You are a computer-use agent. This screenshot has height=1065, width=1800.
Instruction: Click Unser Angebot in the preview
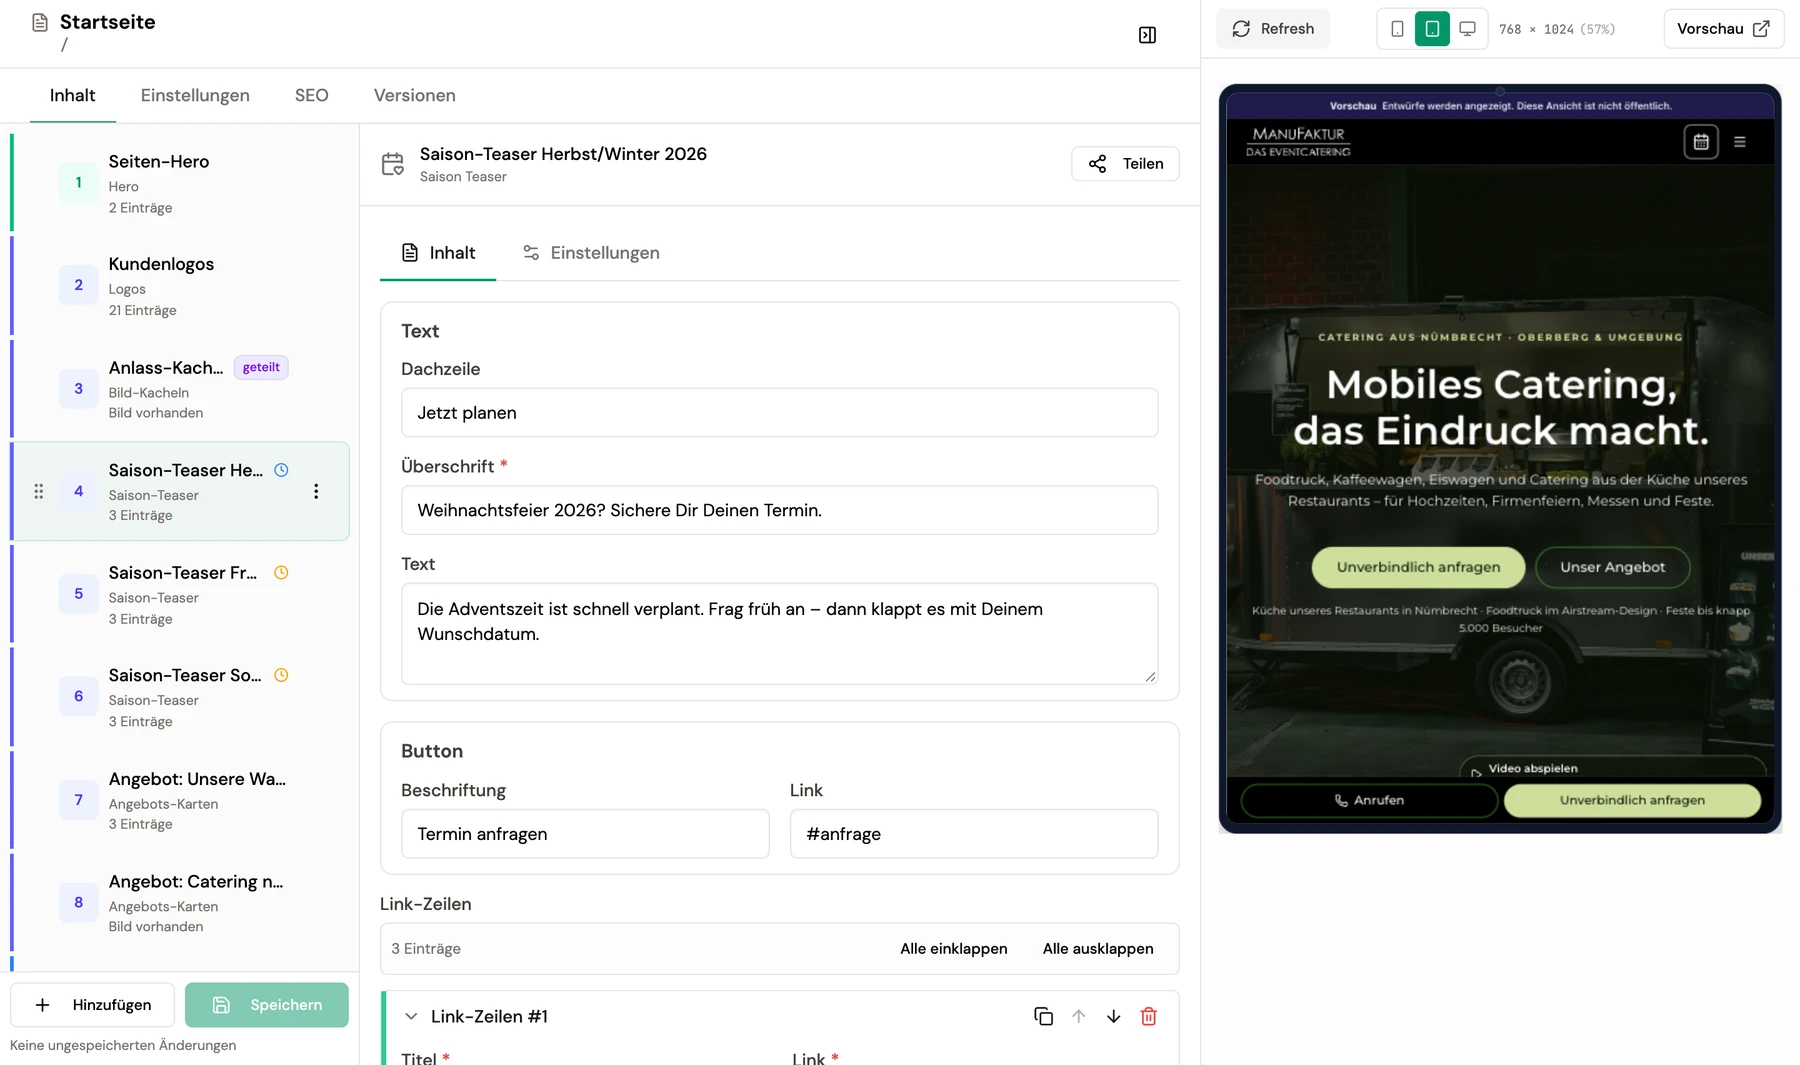1613,567
